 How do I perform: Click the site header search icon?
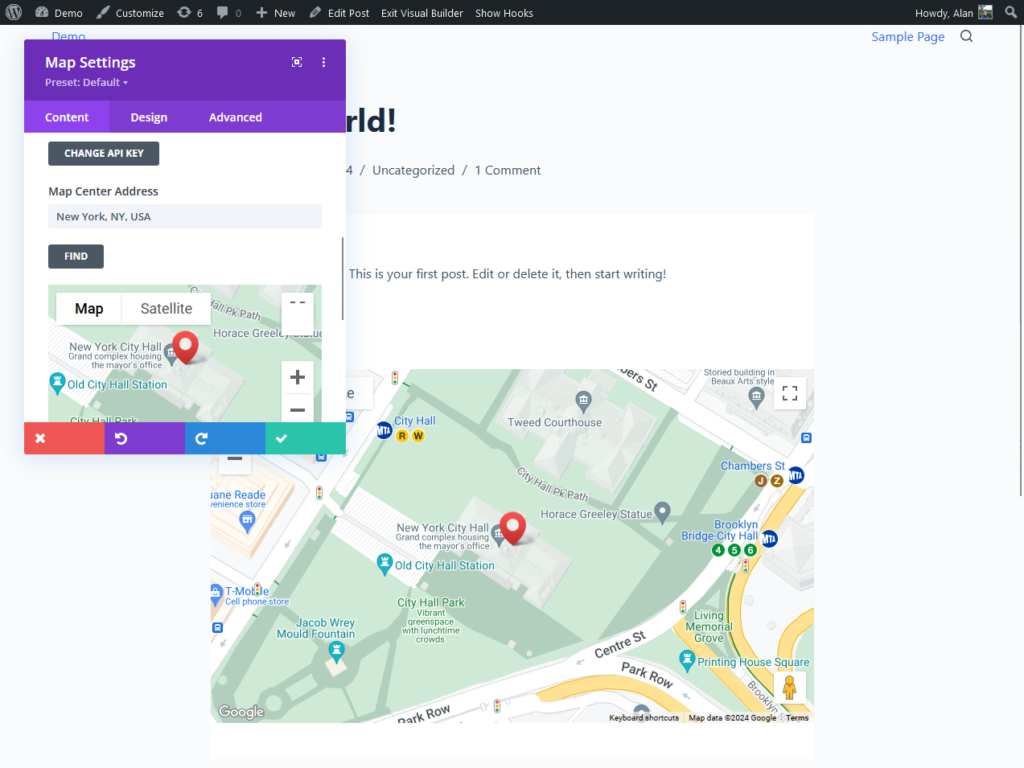[x=967, y=37]
